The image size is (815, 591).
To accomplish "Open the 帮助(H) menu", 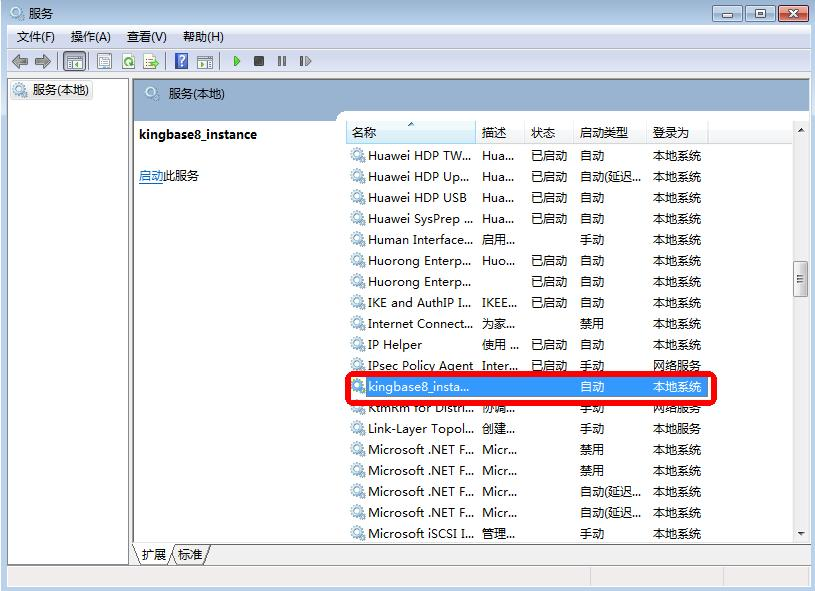I will (x=203, y=37).
